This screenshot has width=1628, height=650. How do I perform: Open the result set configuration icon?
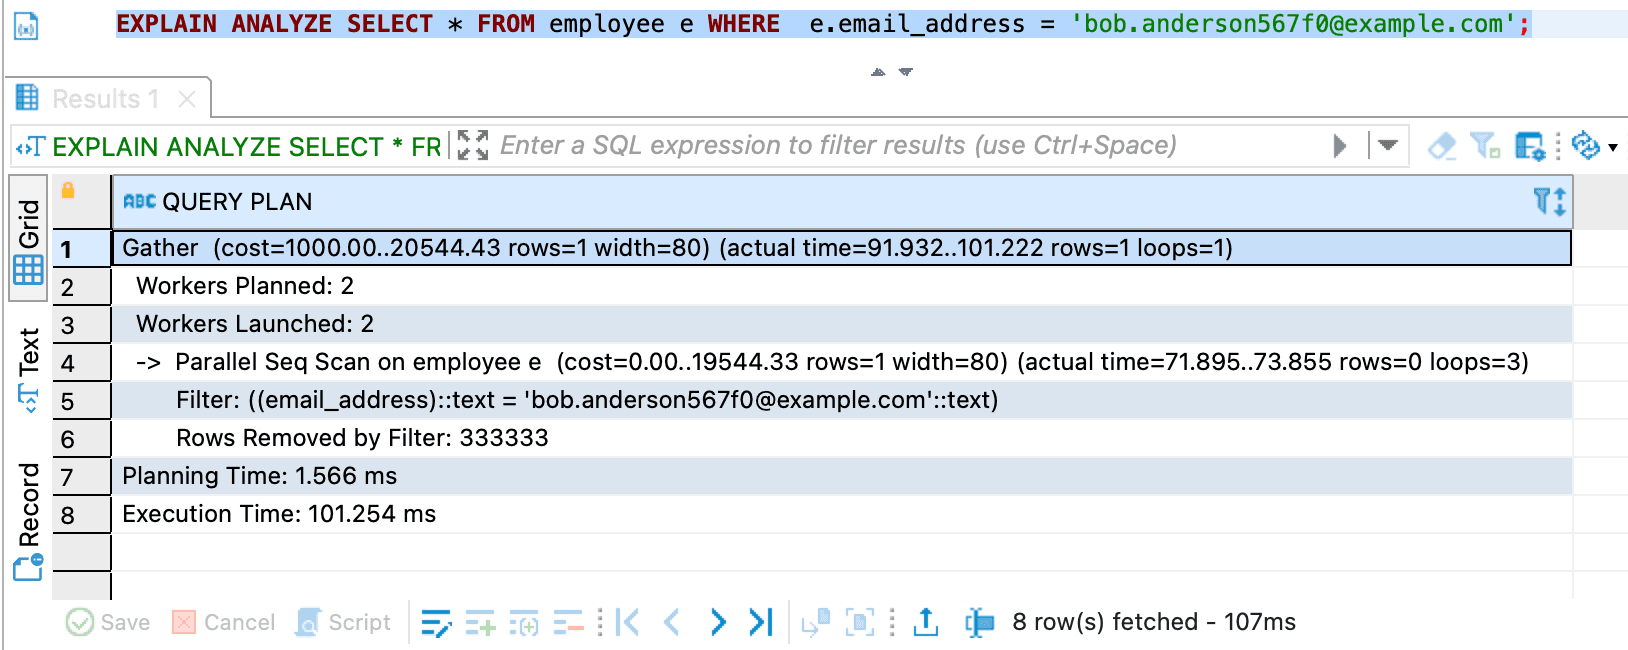click(1530, 146)
